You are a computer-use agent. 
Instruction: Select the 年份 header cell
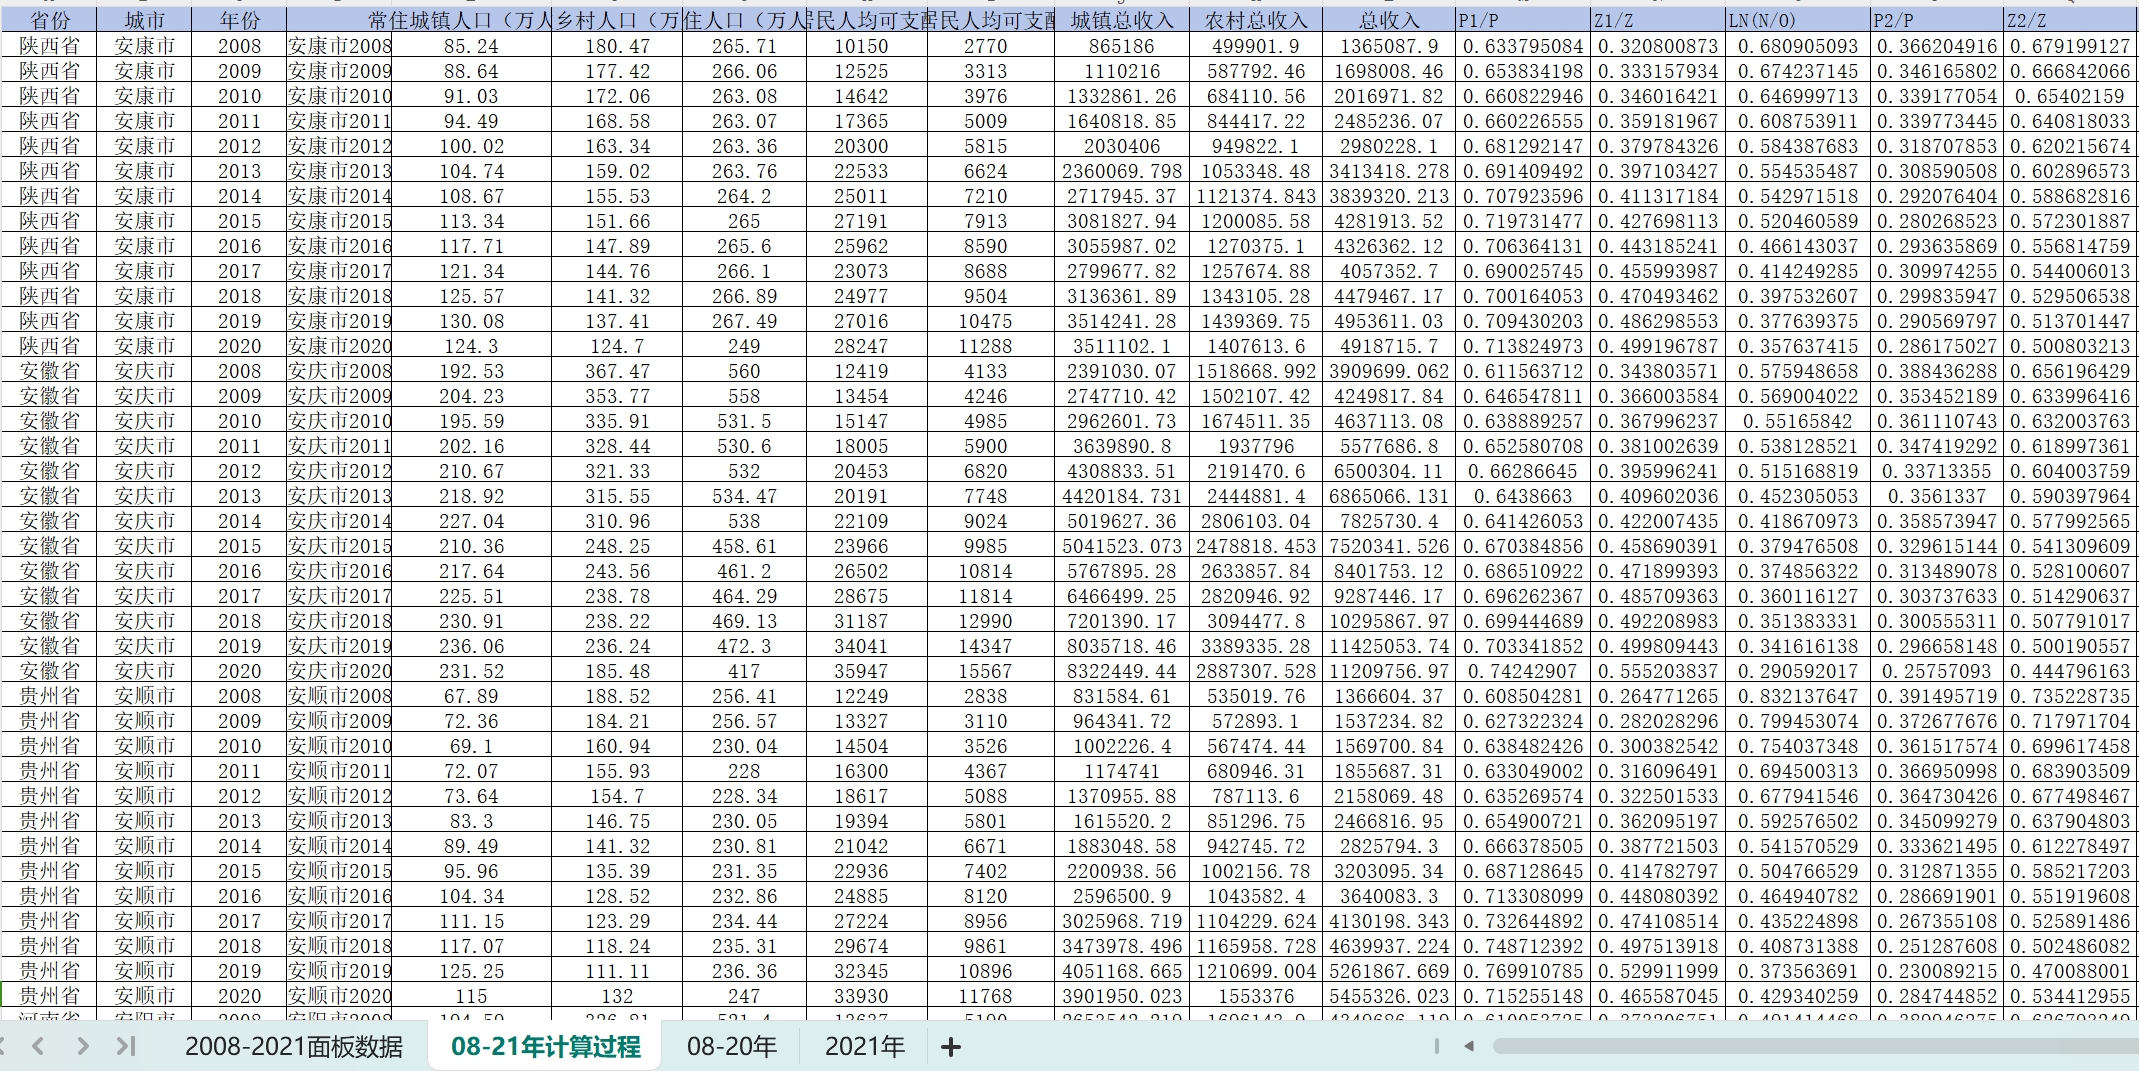click(240, 20)
